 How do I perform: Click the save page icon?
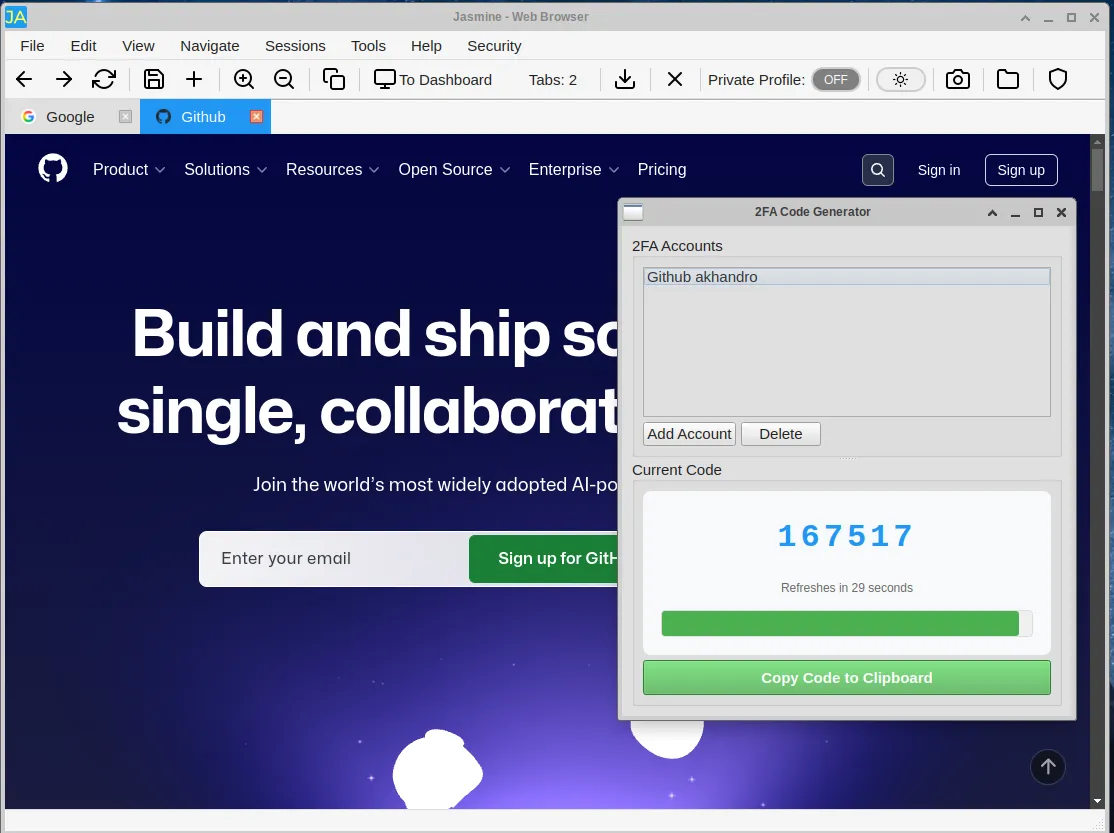click(x=154, y=80)
